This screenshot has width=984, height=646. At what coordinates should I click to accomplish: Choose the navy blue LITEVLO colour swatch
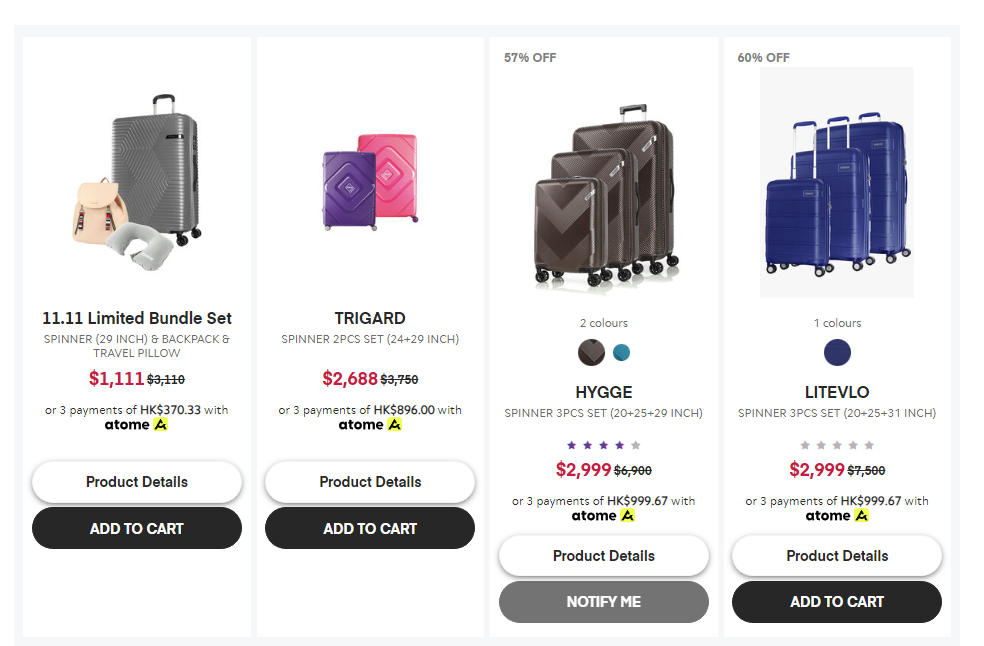pos(837,352)
